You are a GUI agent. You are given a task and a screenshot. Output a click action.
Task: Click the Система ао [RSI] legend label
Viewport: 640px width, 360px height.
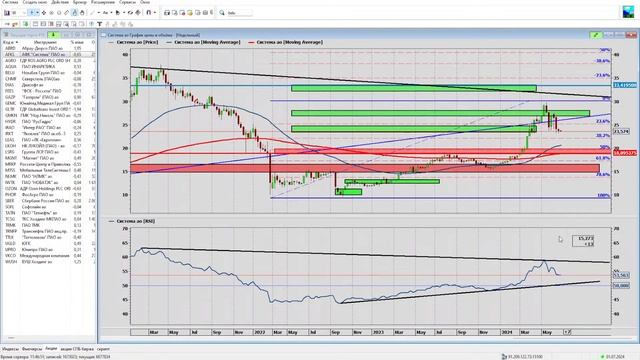click(136, 221)
